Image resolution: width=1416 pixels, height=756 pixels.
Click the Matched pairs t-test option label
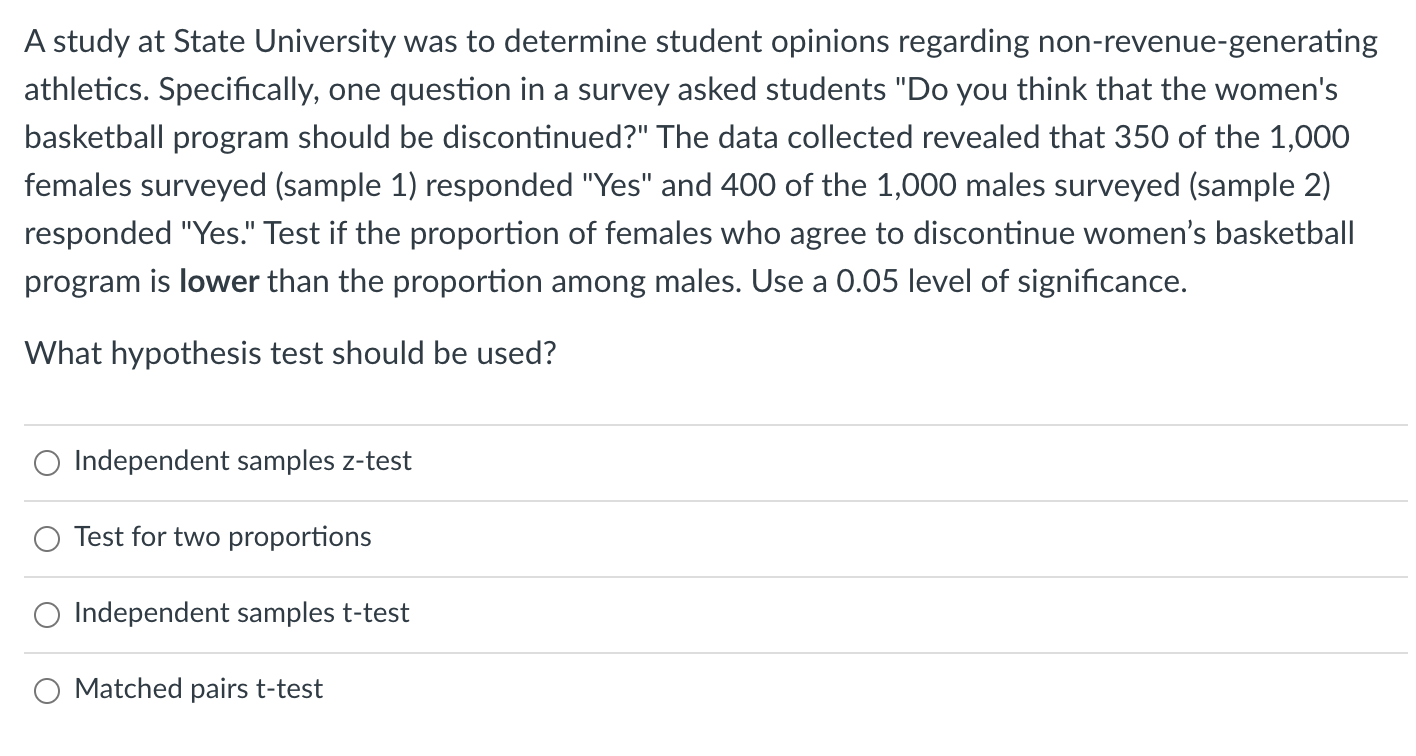tap(198, 690)
